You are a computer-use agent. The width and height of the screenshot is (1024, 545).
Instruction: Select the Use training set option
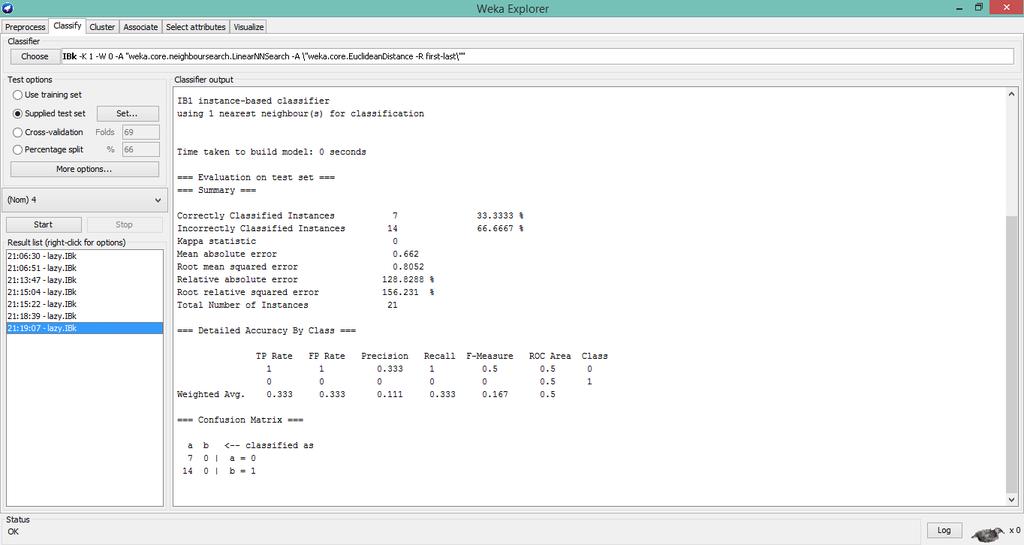pyautogui.click(x=47, y=95)
